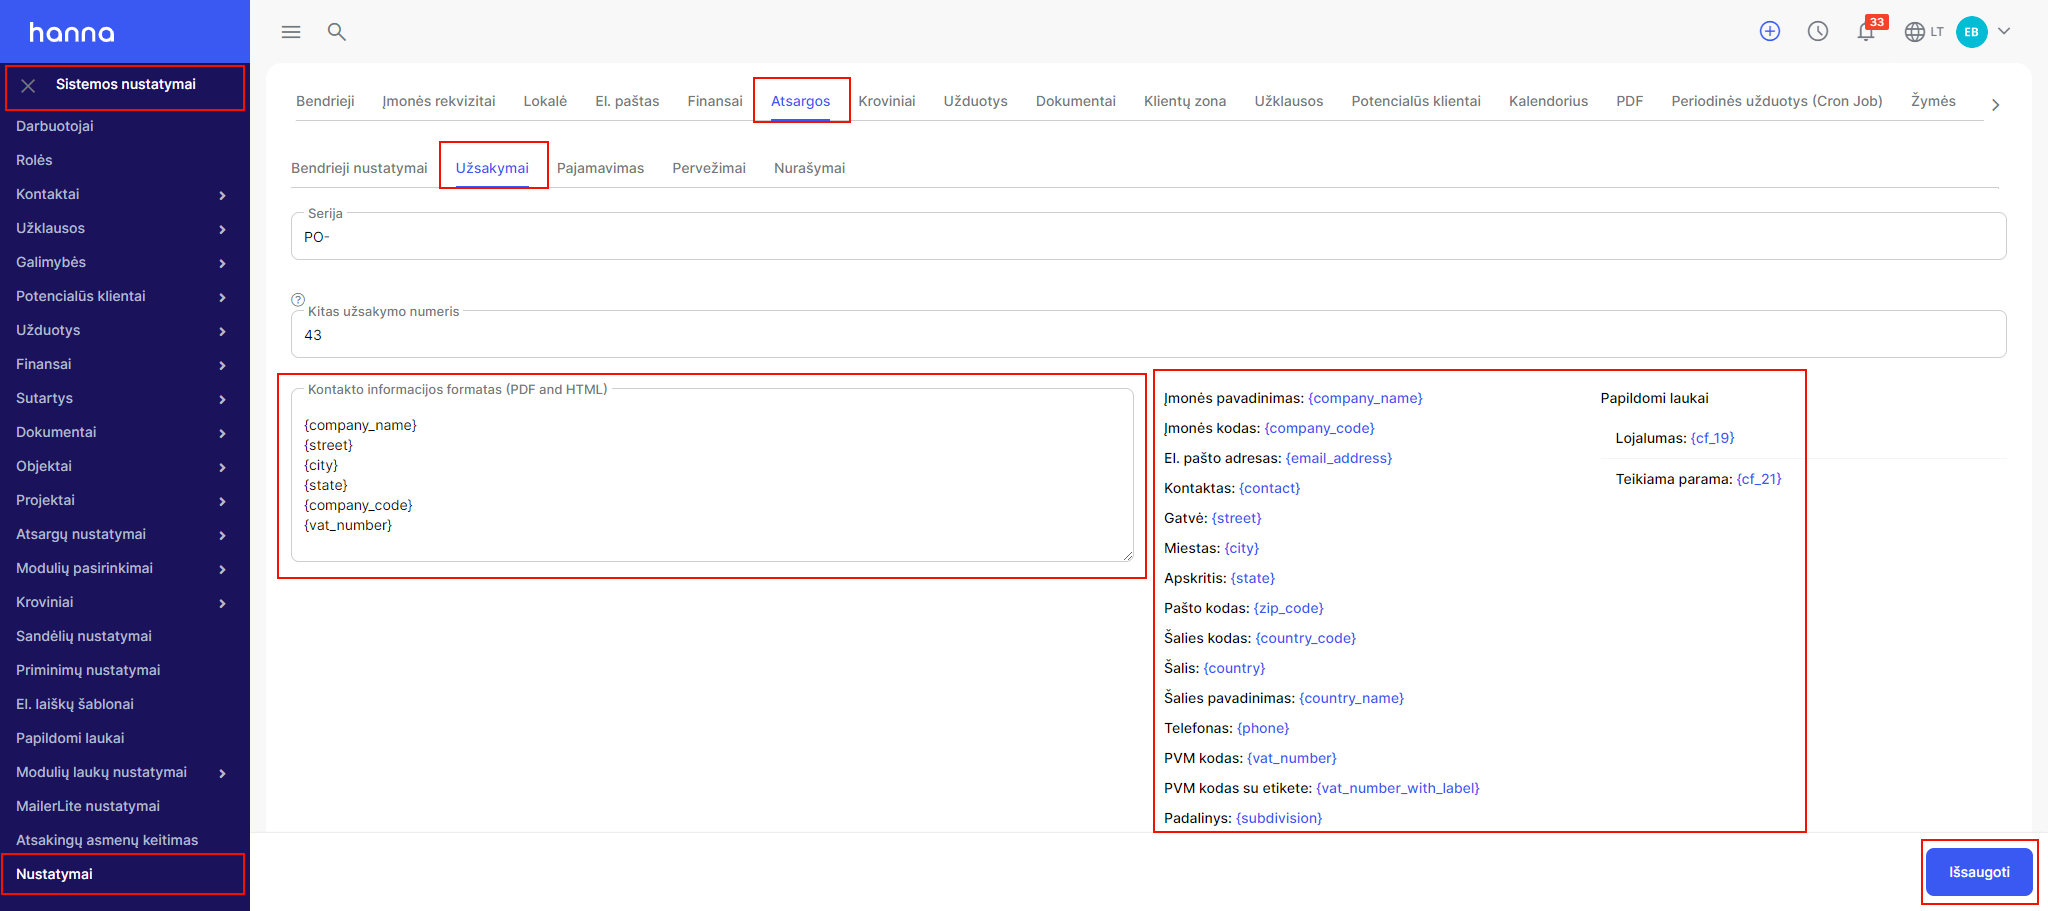Click the Kontakto informacijos formatas textarea
The height and width of the screenshot is (911, 2048).
712,476
